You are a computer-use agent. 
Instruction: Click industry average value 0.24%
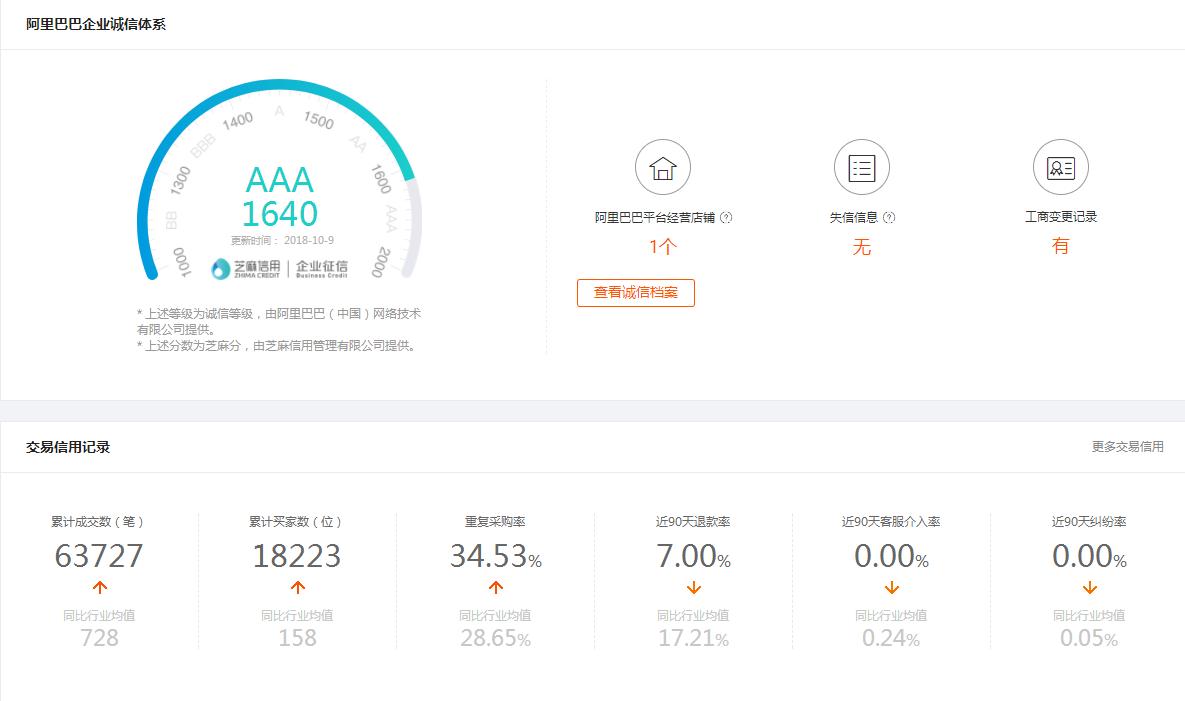(891, 638)
